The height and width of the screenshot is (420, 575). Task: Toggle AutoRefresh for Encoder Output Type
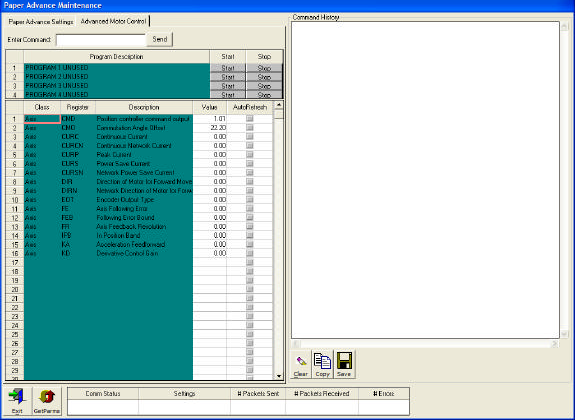(x=250, y=199)
